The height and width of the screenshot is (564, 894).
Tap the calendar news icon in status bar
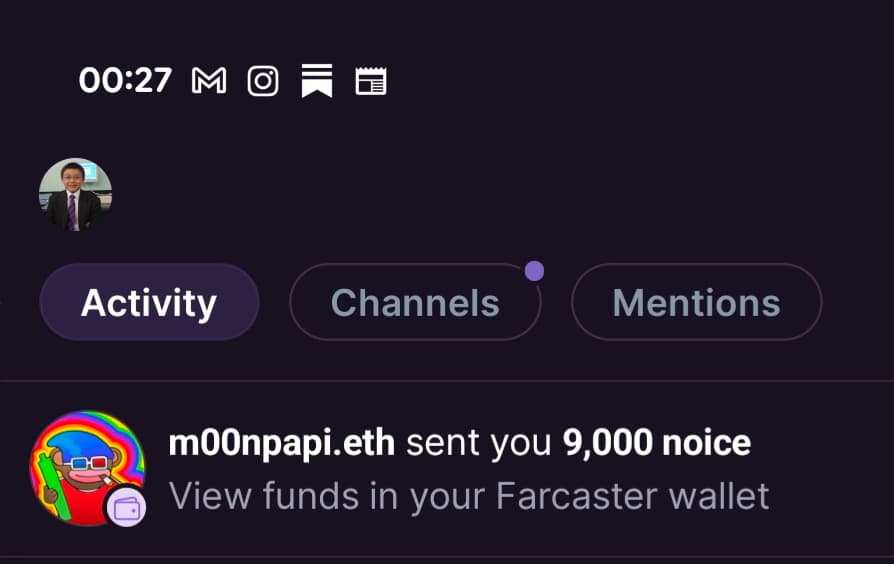(371, 81)
